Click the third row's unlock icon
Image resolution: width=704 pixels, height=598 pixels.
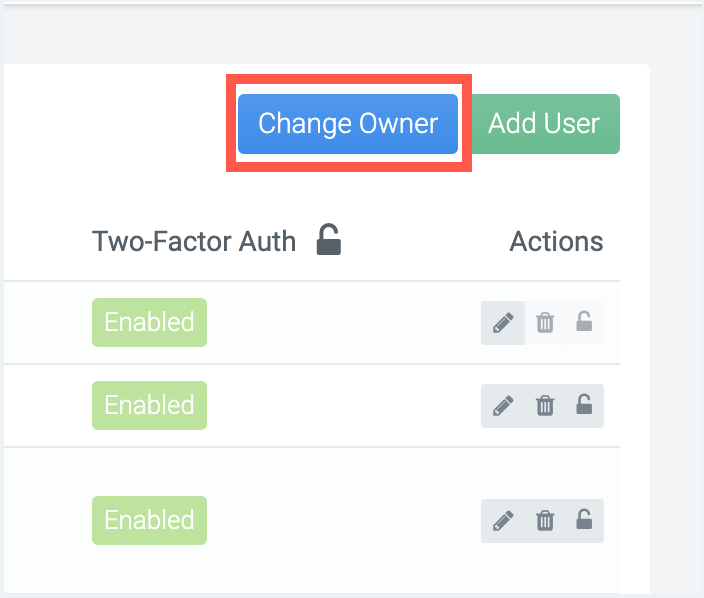[584, 519]
